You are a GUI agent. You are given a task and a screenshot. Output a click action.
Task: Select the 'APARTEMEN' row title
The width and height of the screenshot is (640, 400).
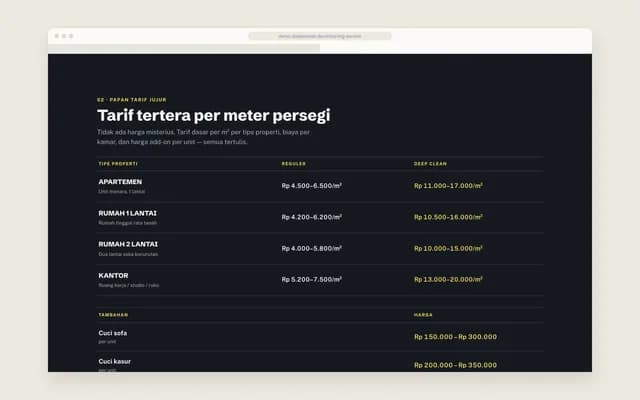120,182
